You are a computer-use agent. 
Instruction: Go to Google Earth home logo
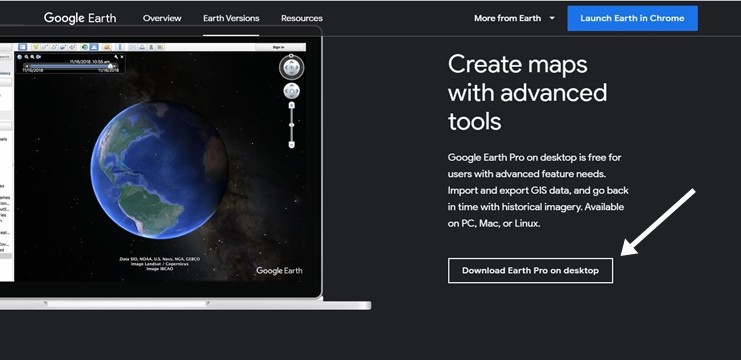pyautogui.click(x=80, y=18)
